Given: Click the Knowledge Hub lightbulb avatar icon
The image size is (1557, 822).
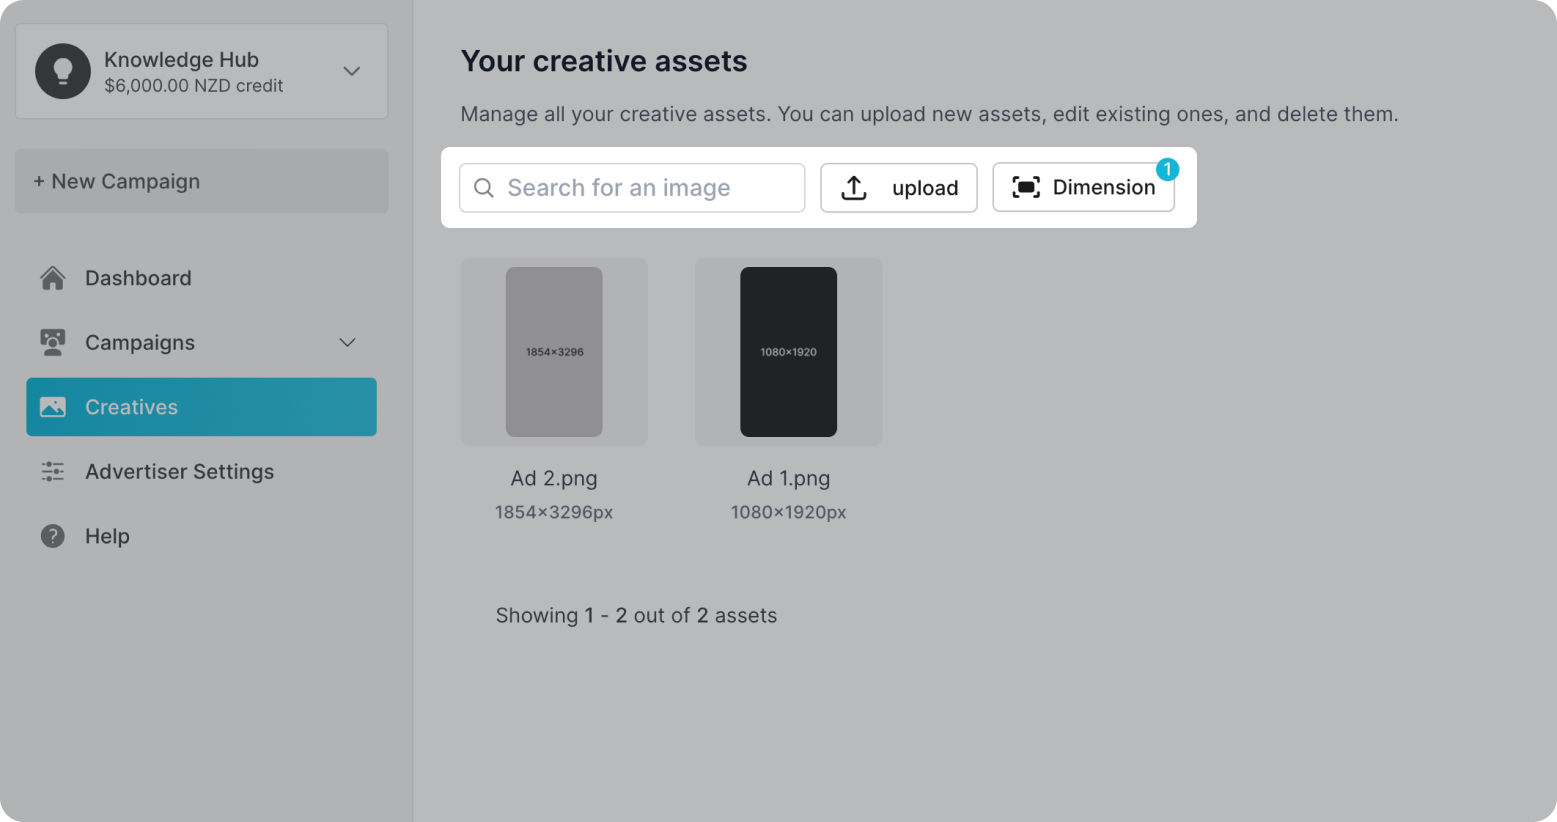Looking at the screenshot, I should [63, 71].
